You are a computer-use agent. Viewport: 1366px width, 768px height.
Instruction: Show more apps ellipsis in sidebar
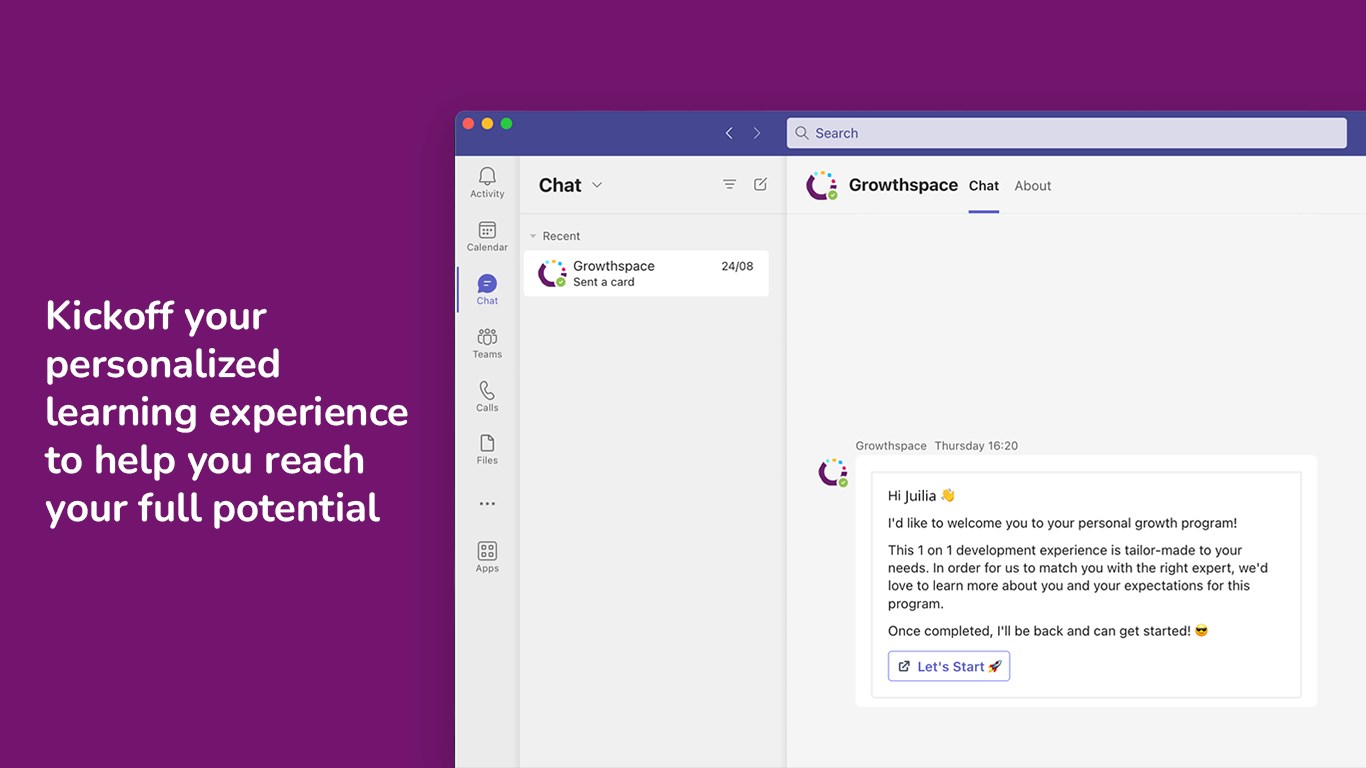487,504
